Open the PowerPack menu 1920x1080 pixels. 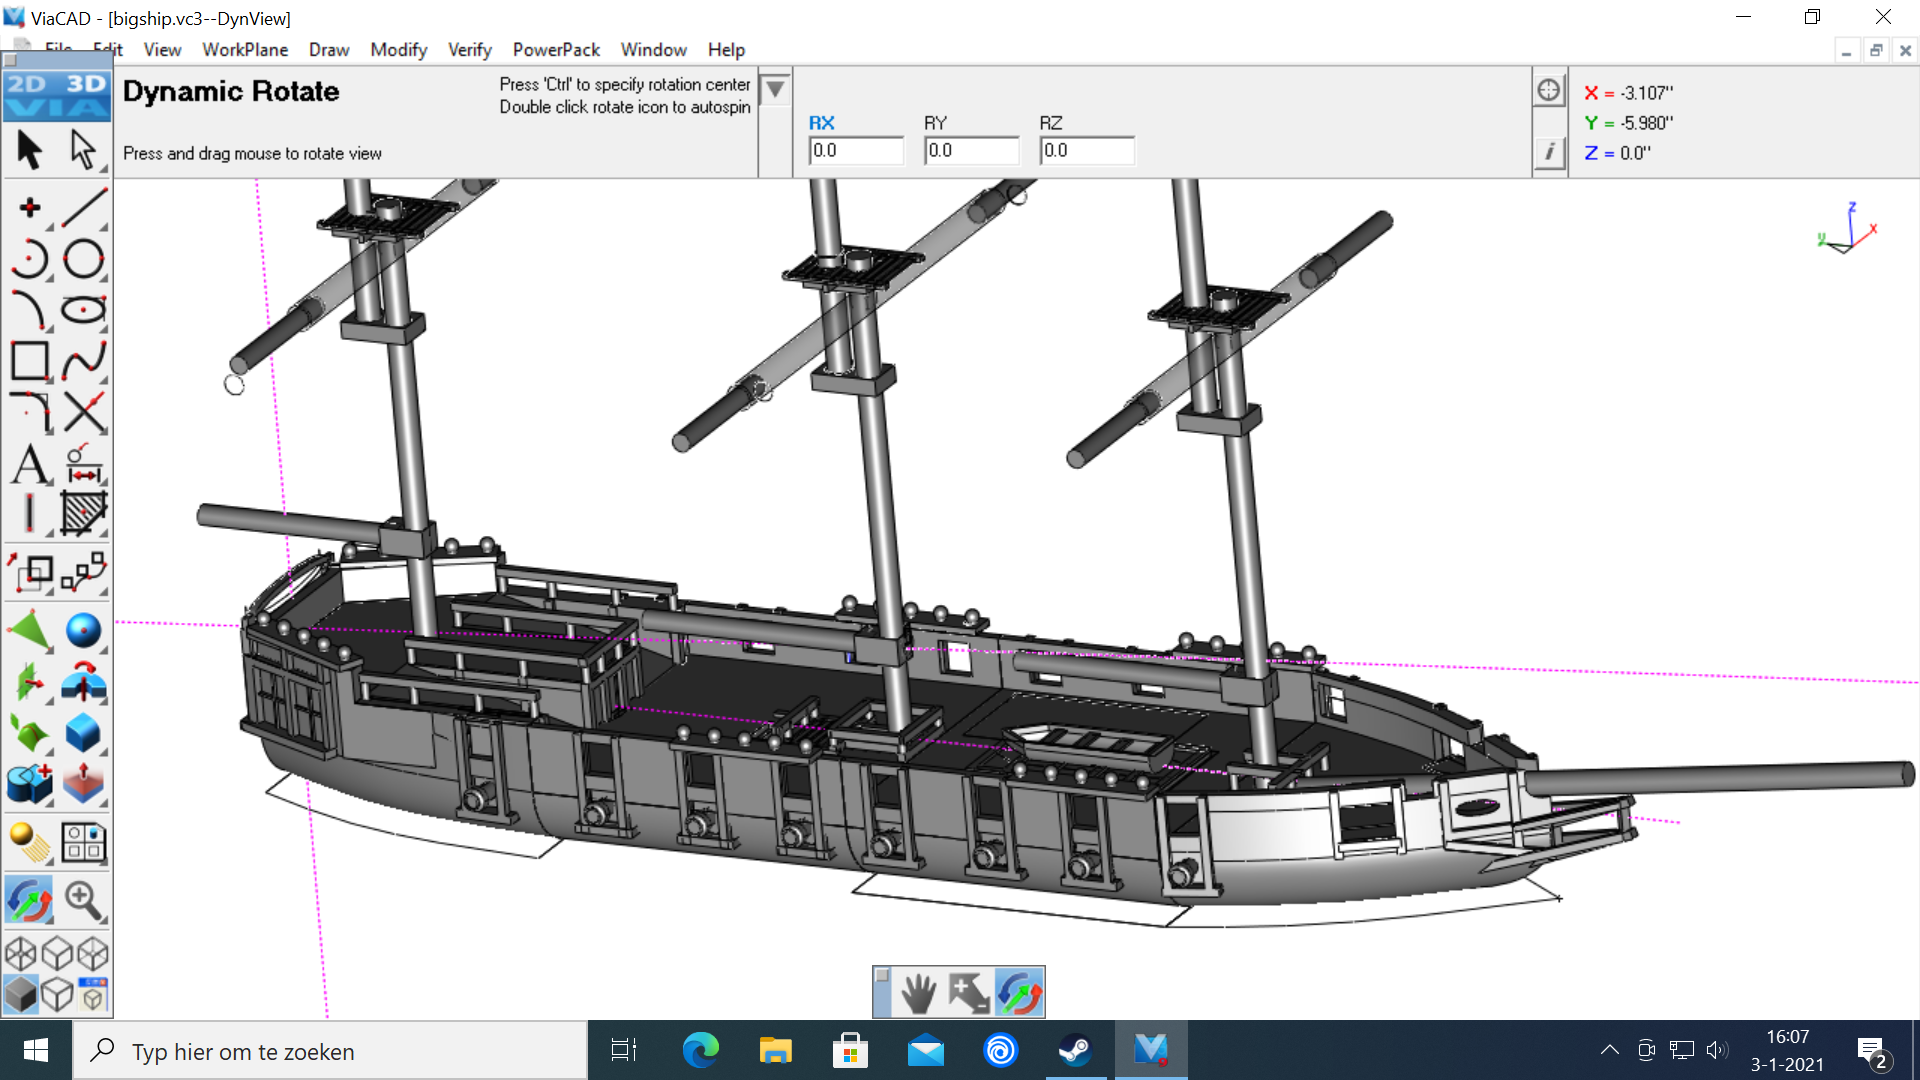click(556, 50)
